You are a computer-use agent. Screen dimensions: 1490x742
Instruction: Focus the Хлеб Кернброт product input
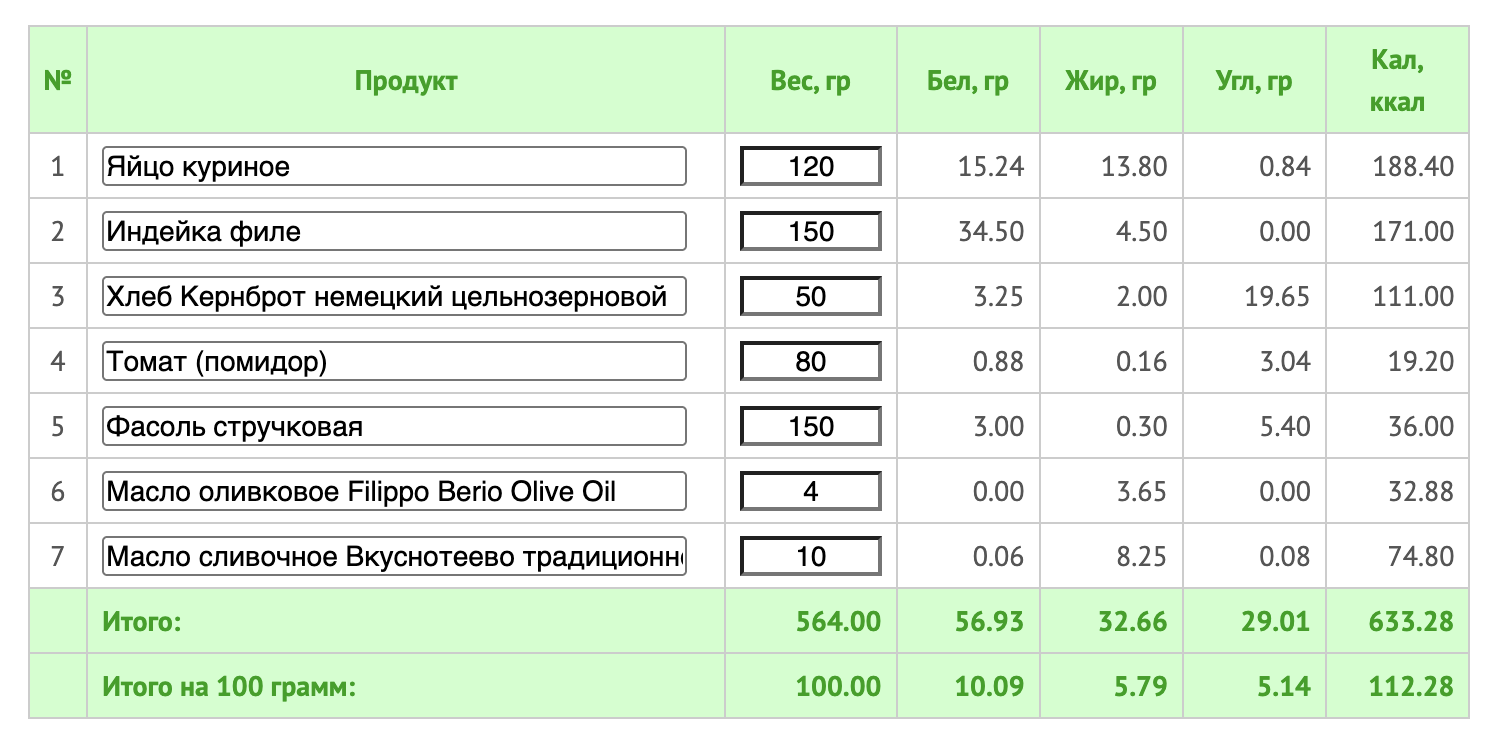pyautogui.click(x=394, y=296)
